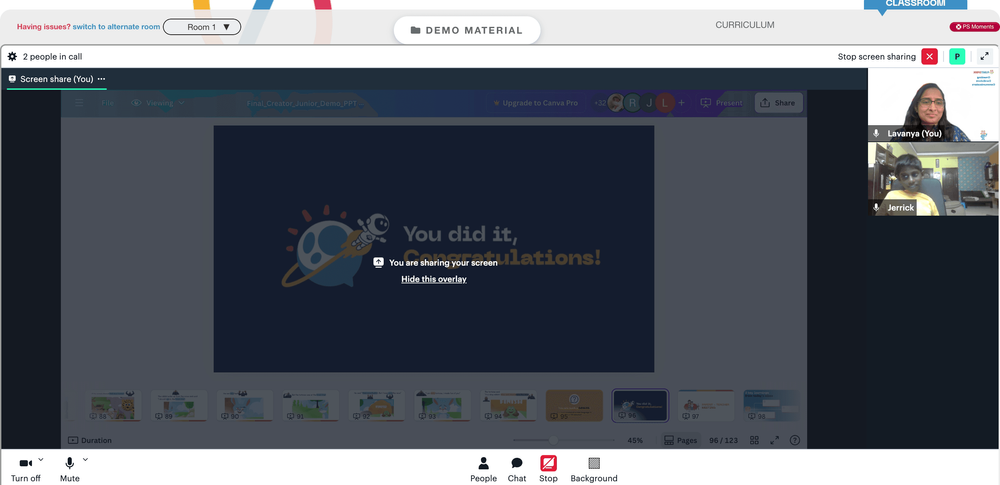1000x485 pixels.
Task: Mute the microphone
Action: click(70, 469)
